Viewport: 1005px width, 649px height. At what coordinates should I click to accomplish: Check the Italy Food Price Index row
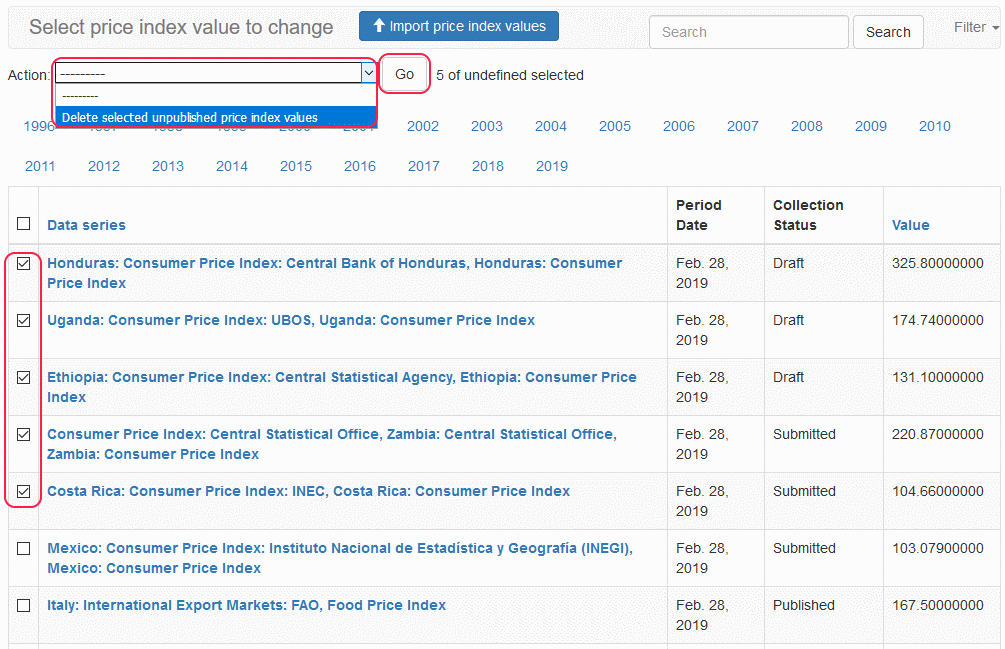click(x=24, y=606)
